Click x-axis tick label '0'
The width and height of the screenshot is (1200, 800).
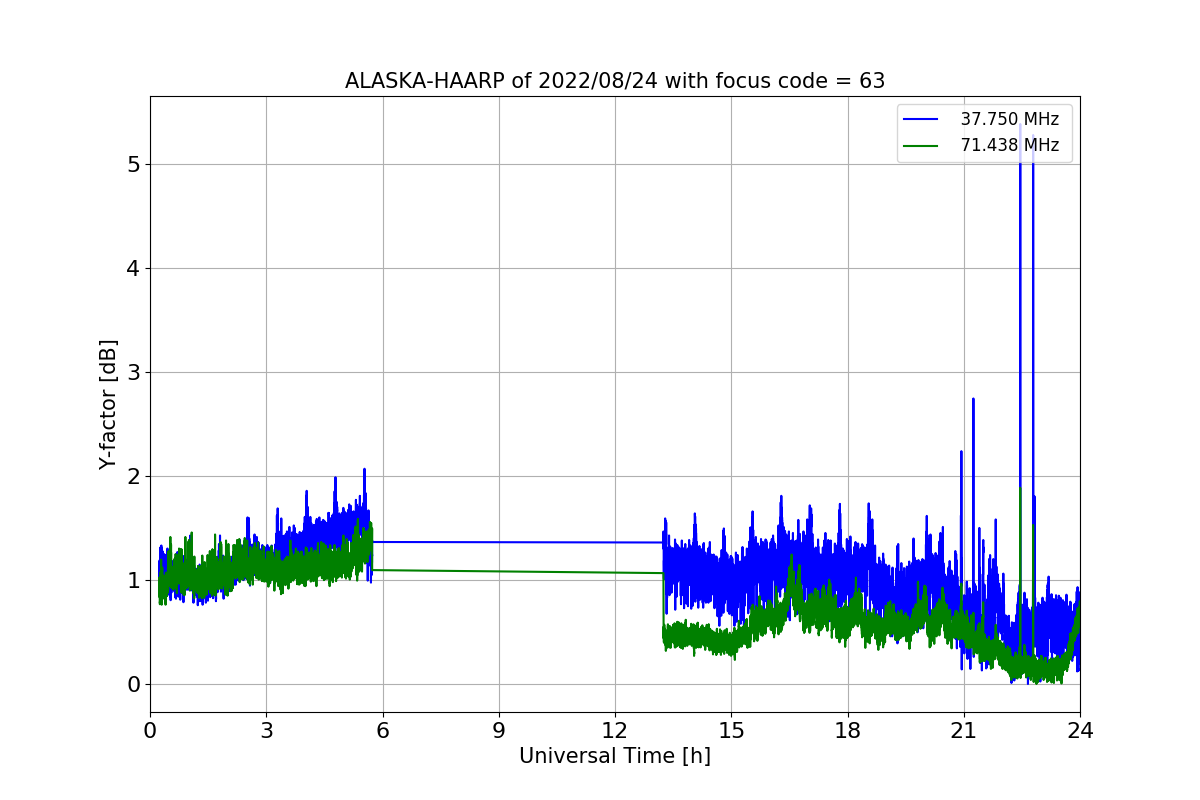[x=150, y=731]
